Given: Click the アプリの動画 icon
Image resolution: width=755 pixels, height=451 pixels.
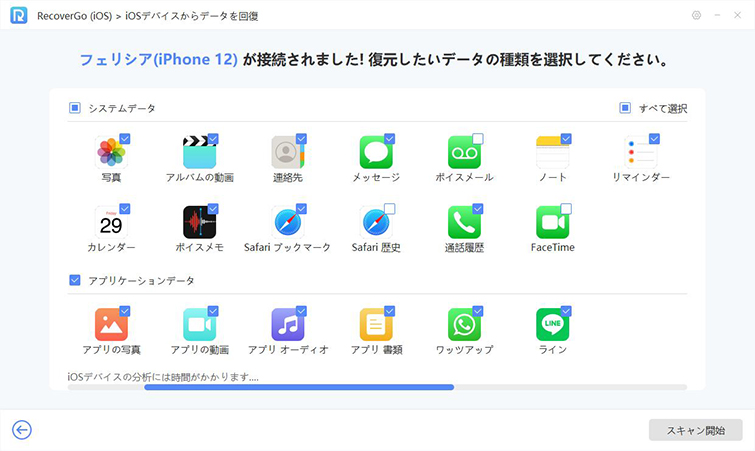Looking at the screenshot, I should click(x=199, y=324).
